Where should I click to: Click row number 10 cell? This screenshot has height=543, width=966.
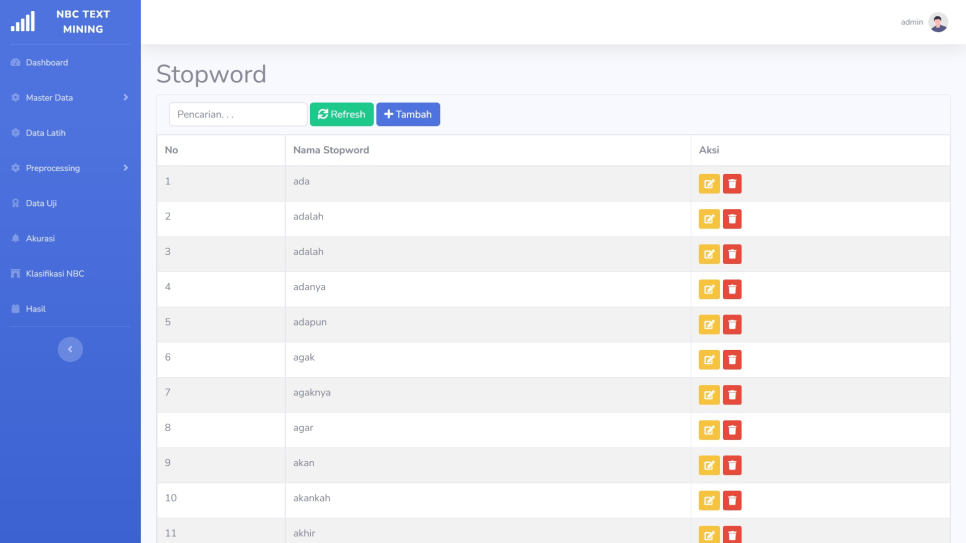[x=221, y=500]
